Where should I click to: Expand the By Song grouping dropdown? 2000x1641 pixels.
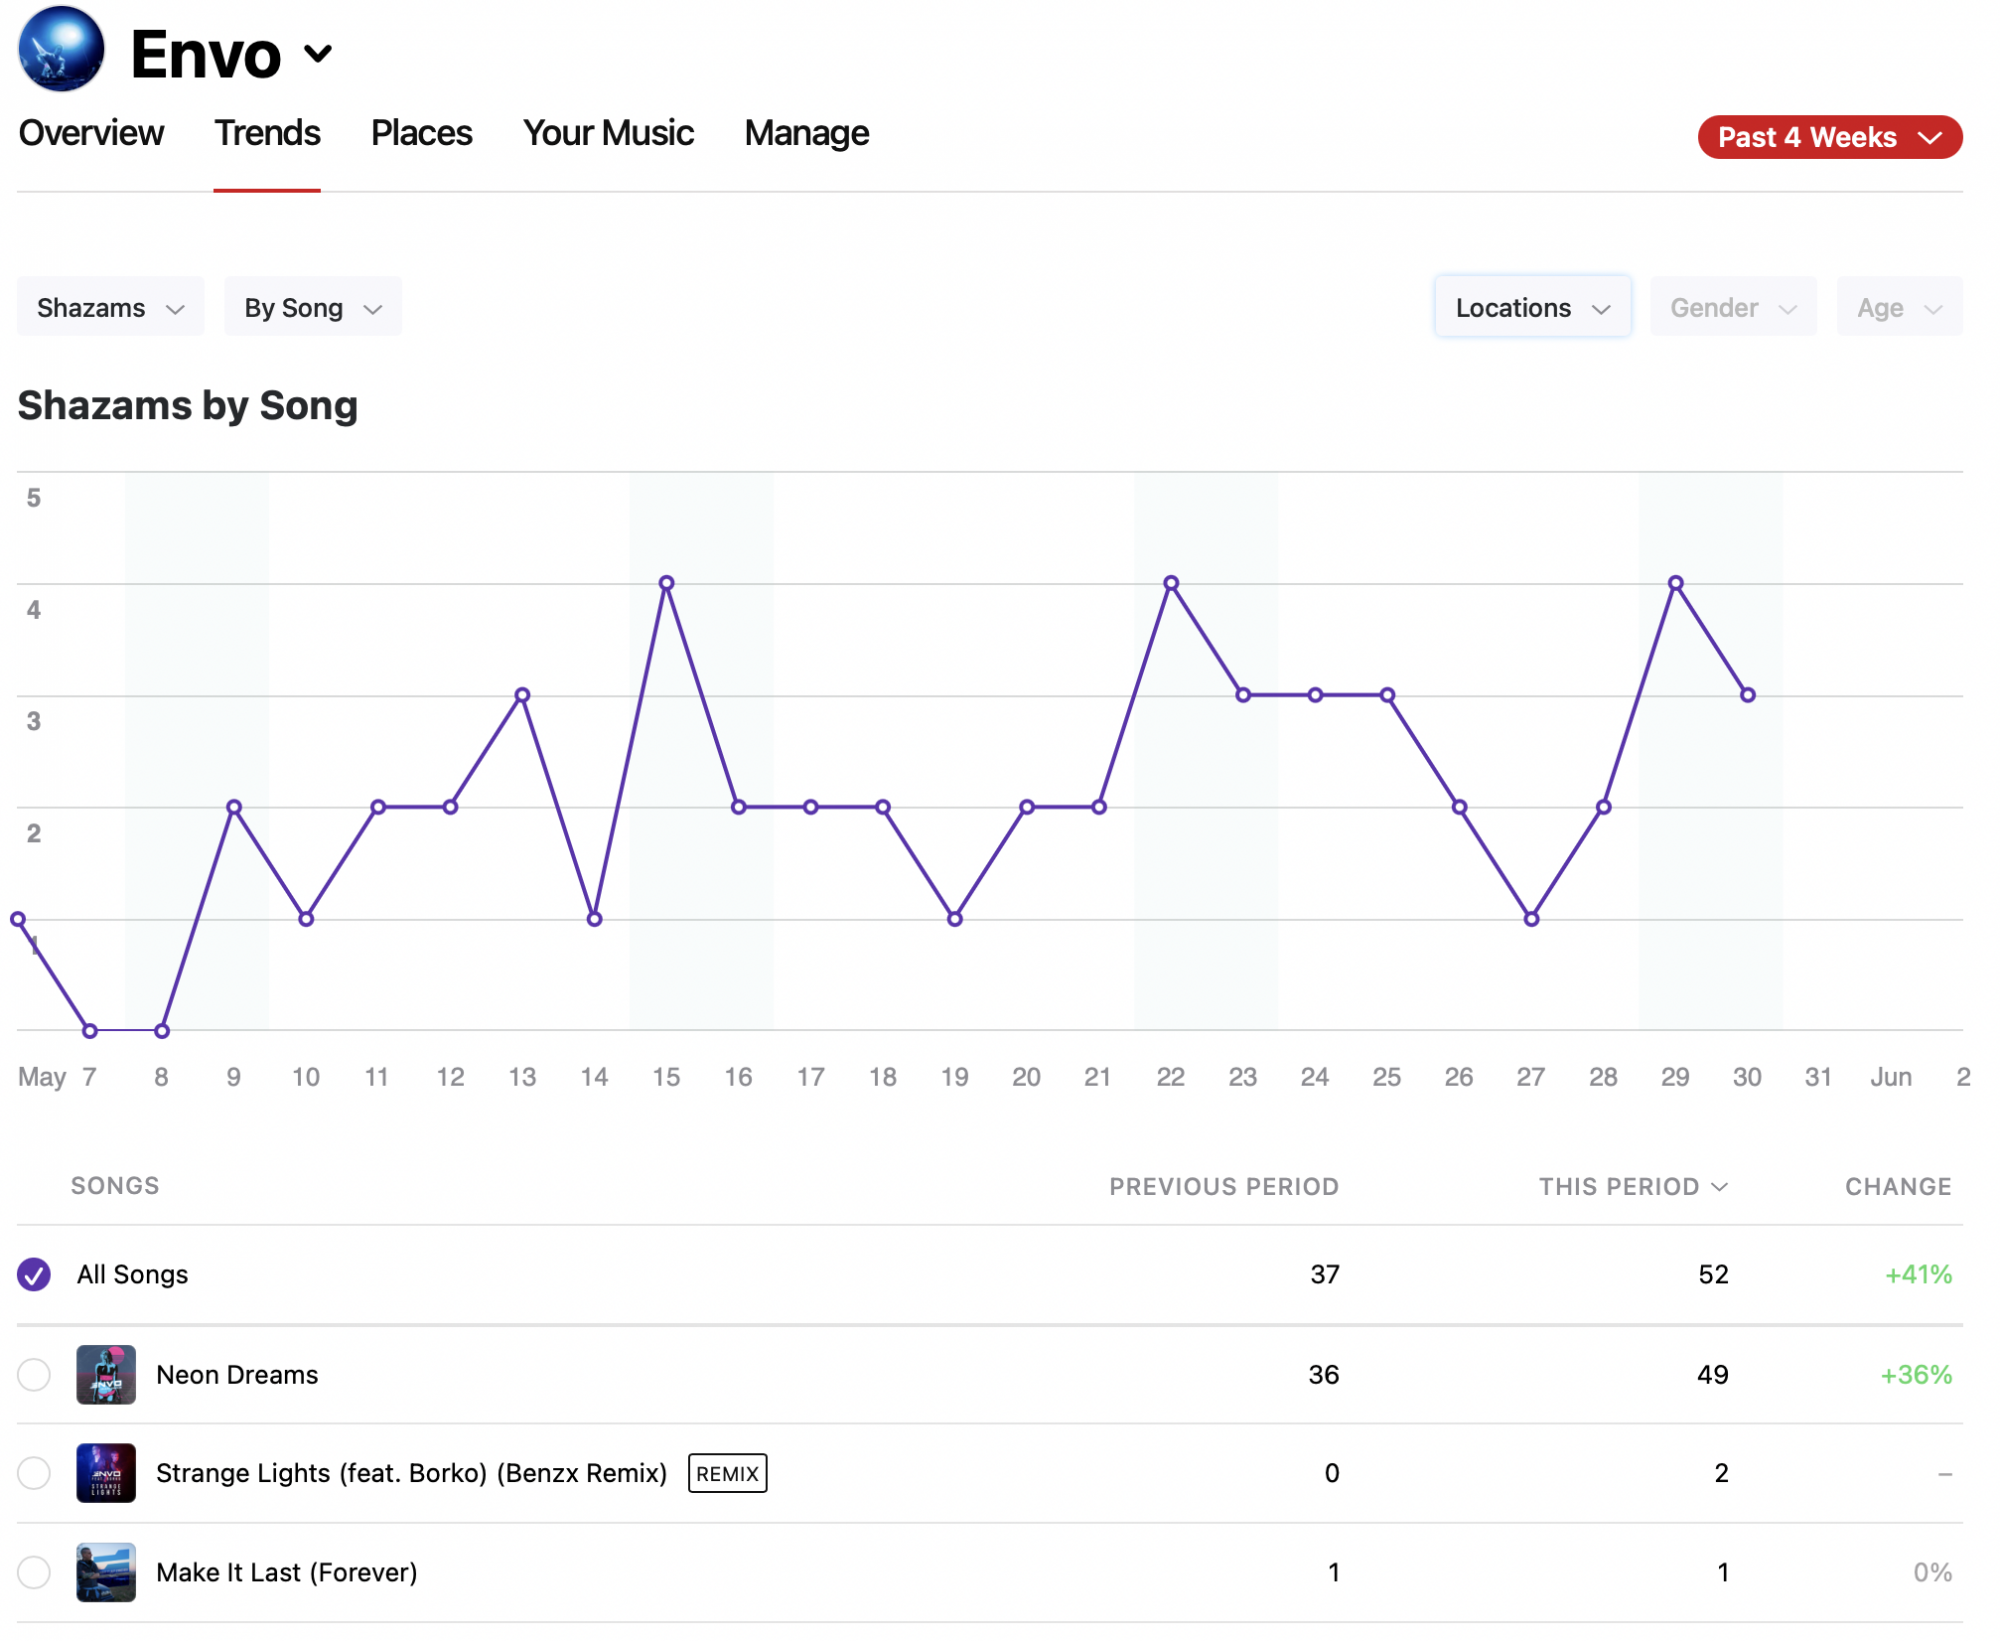pyautogui.click(x=312, y=307)
